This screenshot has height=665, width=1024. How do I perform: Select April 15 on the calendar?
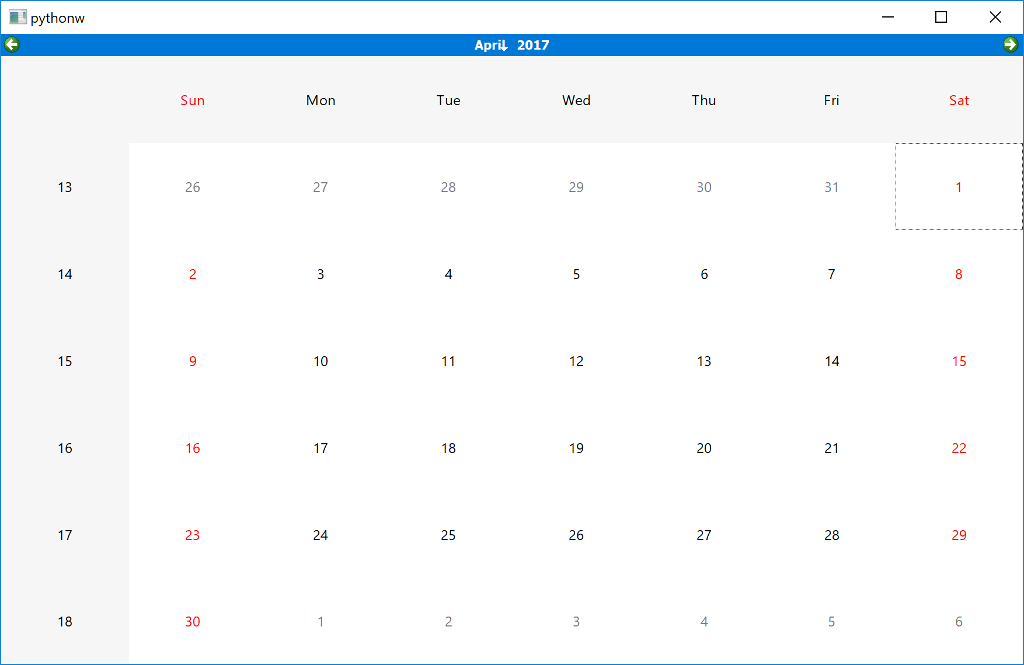tap(959, 361)
